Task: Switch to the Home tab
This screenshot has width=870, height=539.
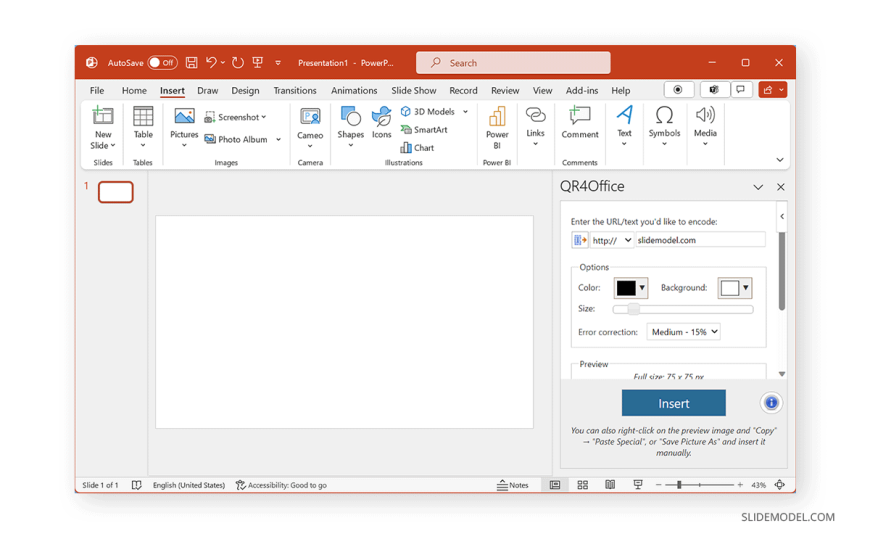Action: 134,90
